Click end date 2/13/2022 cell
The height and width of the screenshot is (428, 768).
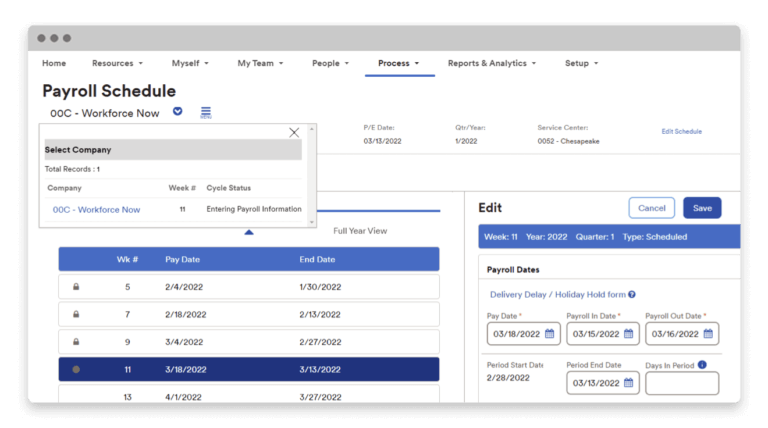pyautogui.click(x=320, y=314)
